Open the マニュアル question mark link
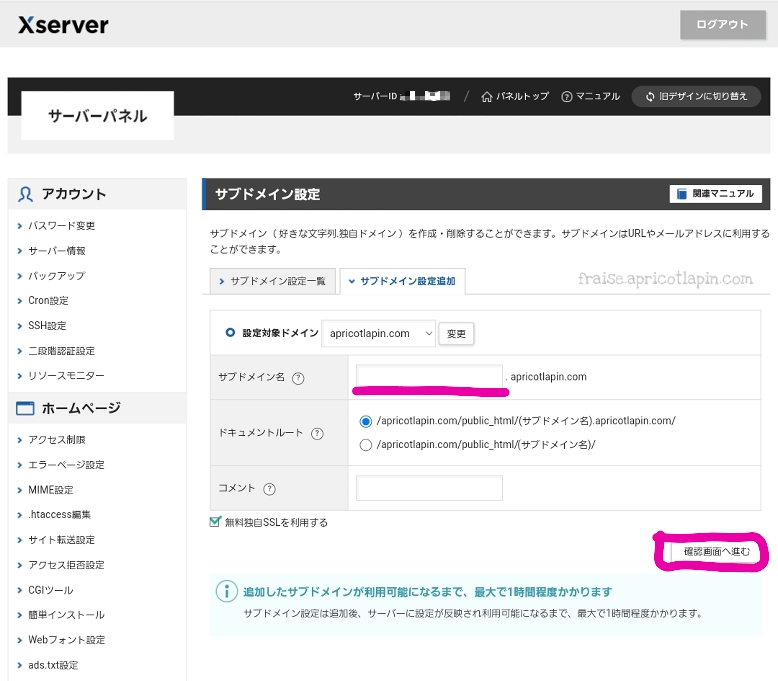 point(590,96)
